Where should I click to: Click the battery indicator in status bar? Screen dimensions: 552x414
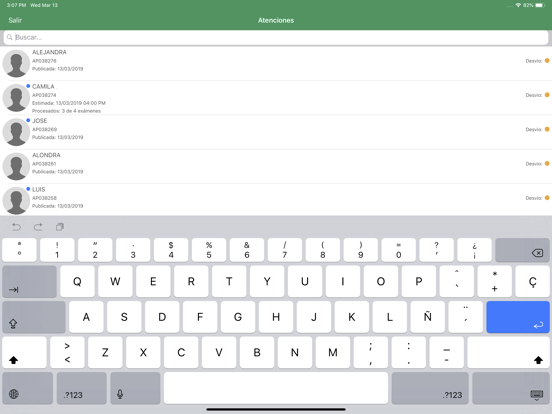tap(540, 5)
